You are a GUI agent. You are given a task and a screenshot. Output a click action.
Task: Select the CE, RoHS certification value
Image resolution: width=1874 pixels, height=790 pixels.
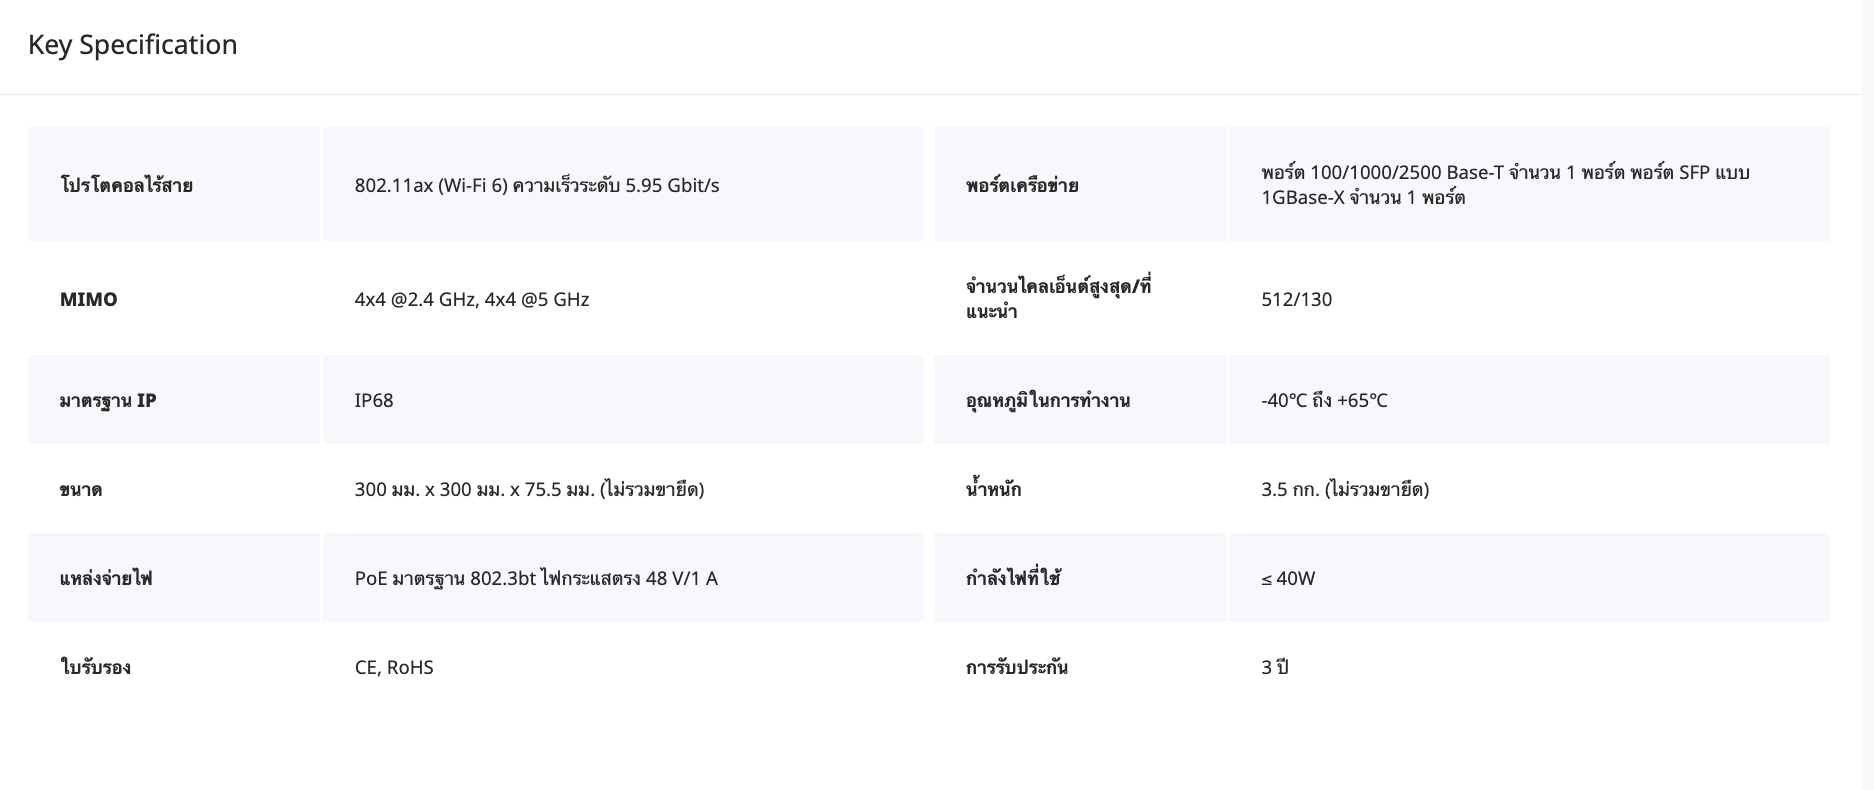coord(394,667)
